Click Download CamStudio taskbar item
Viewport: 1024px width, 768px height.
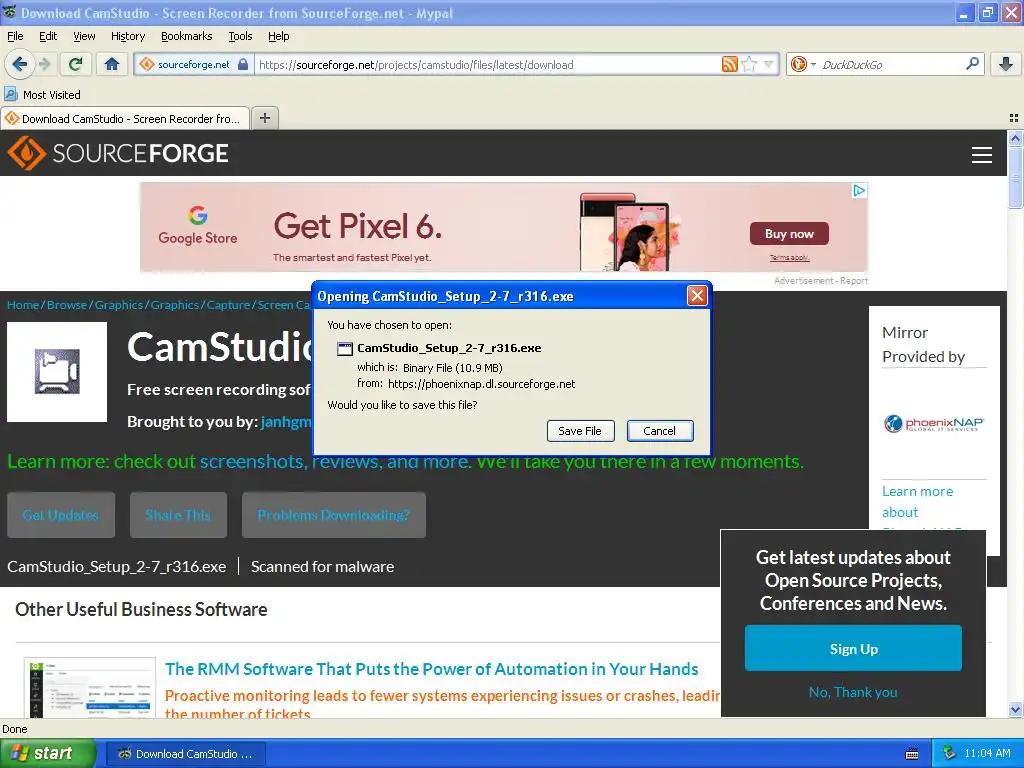[x=185, y=754]
